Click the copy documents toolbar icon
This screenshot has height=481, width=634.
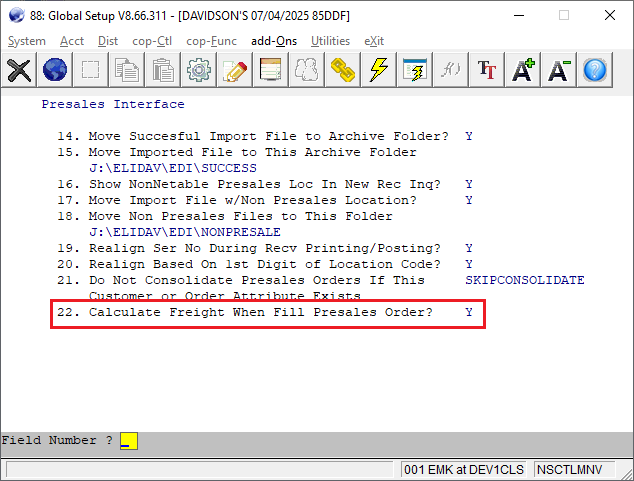pos(127,70)
